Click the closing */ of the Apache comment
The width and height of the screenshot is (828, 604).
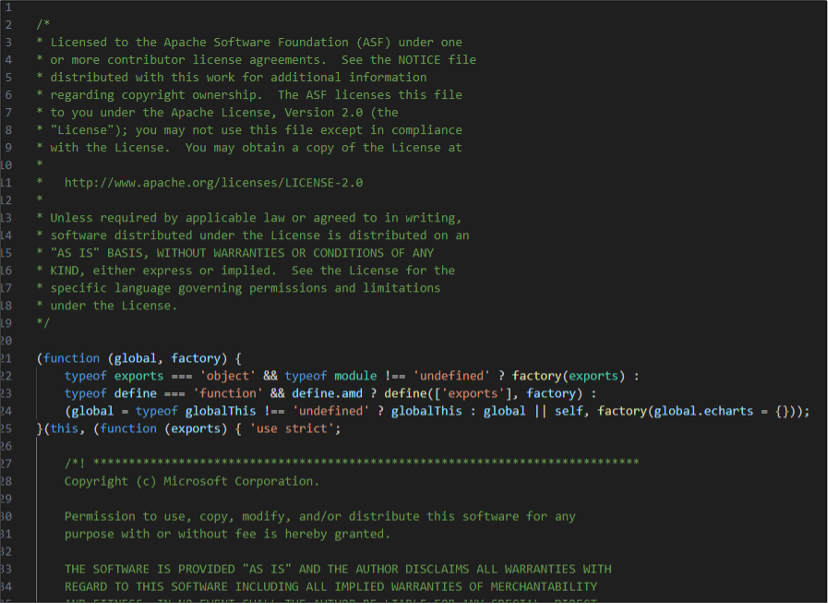click(42, 323)
